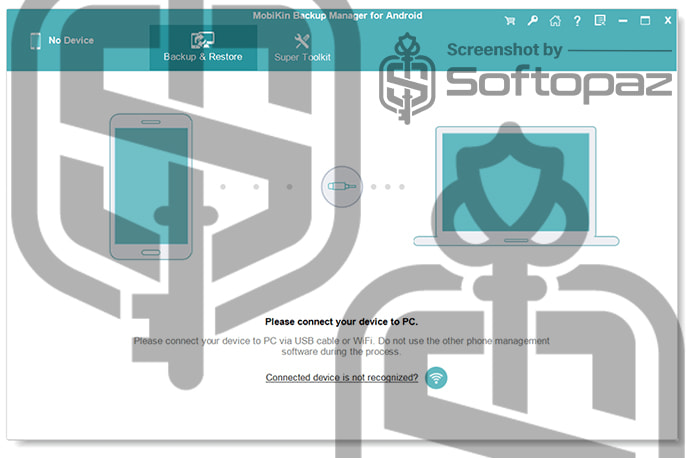The height and width of the screenshot is (458, 700).
Task: Open help via question mark icon
Action: click(577, 21)
